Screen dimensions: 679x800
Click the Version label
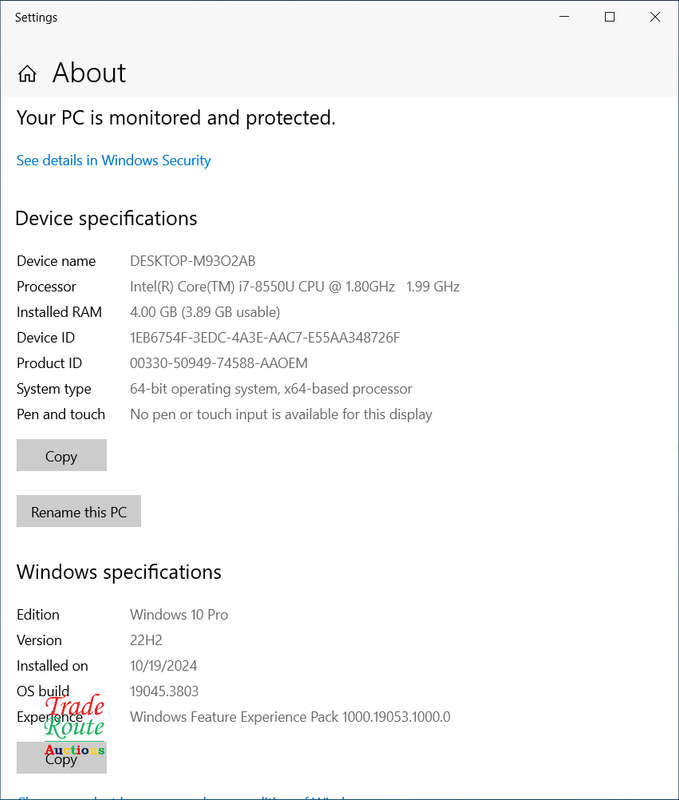point(39,640)
